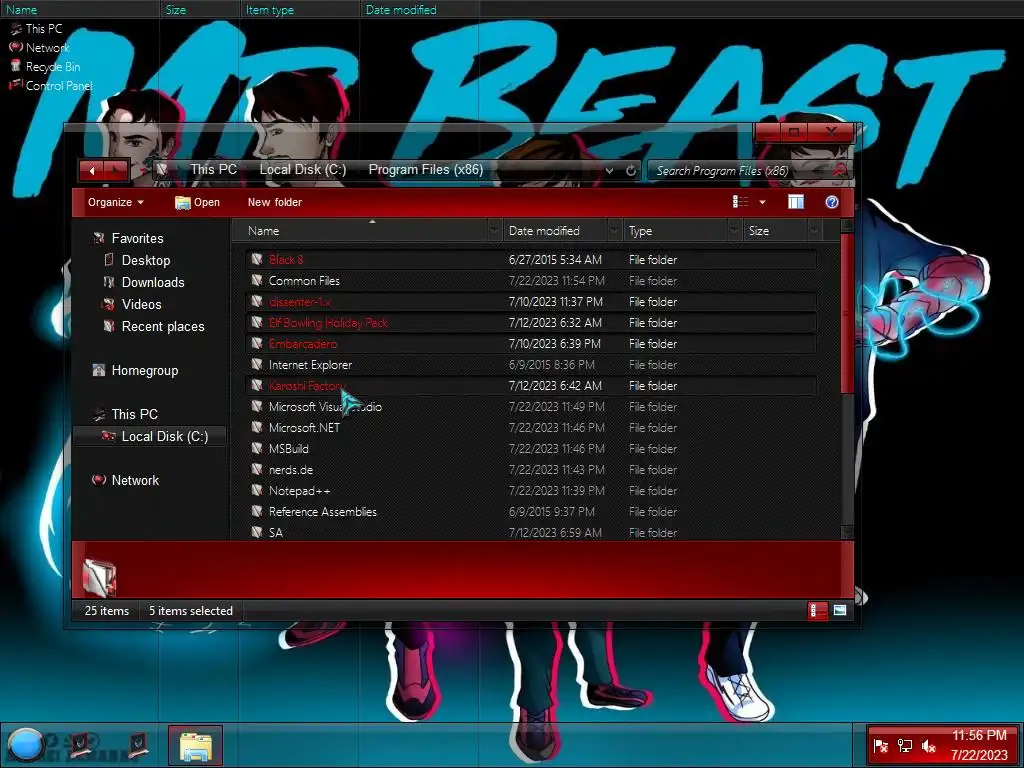Refresh the Program Files (x86) folder
The width and height of the screenshot is (1024, 768).
coord(631,170)
